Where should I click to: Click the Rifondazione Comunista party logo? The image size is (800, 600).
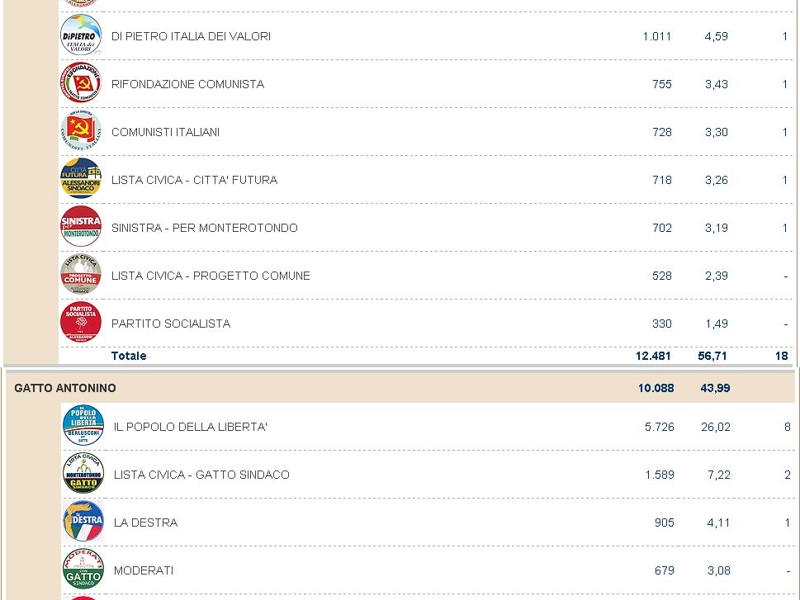(x=80, y=83)
